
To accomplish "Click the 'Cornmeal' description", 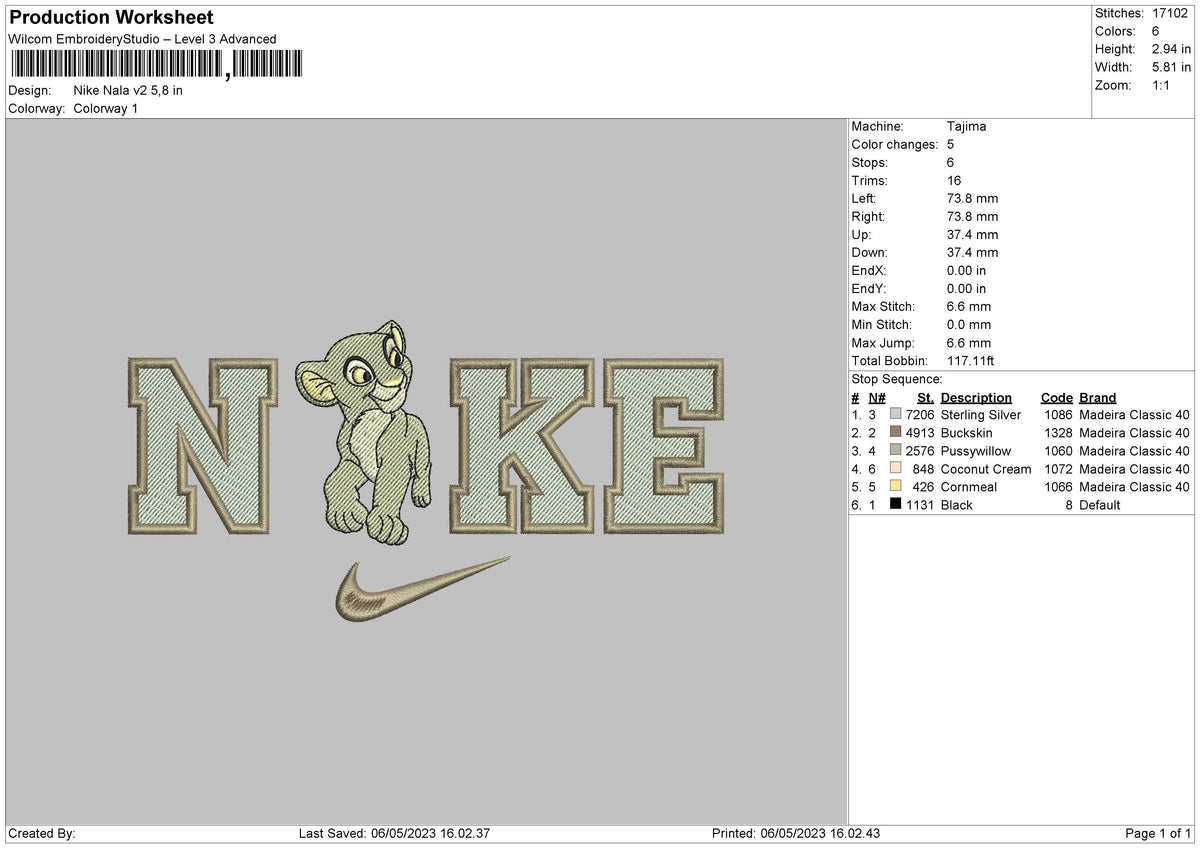I will tap(969, 487).
